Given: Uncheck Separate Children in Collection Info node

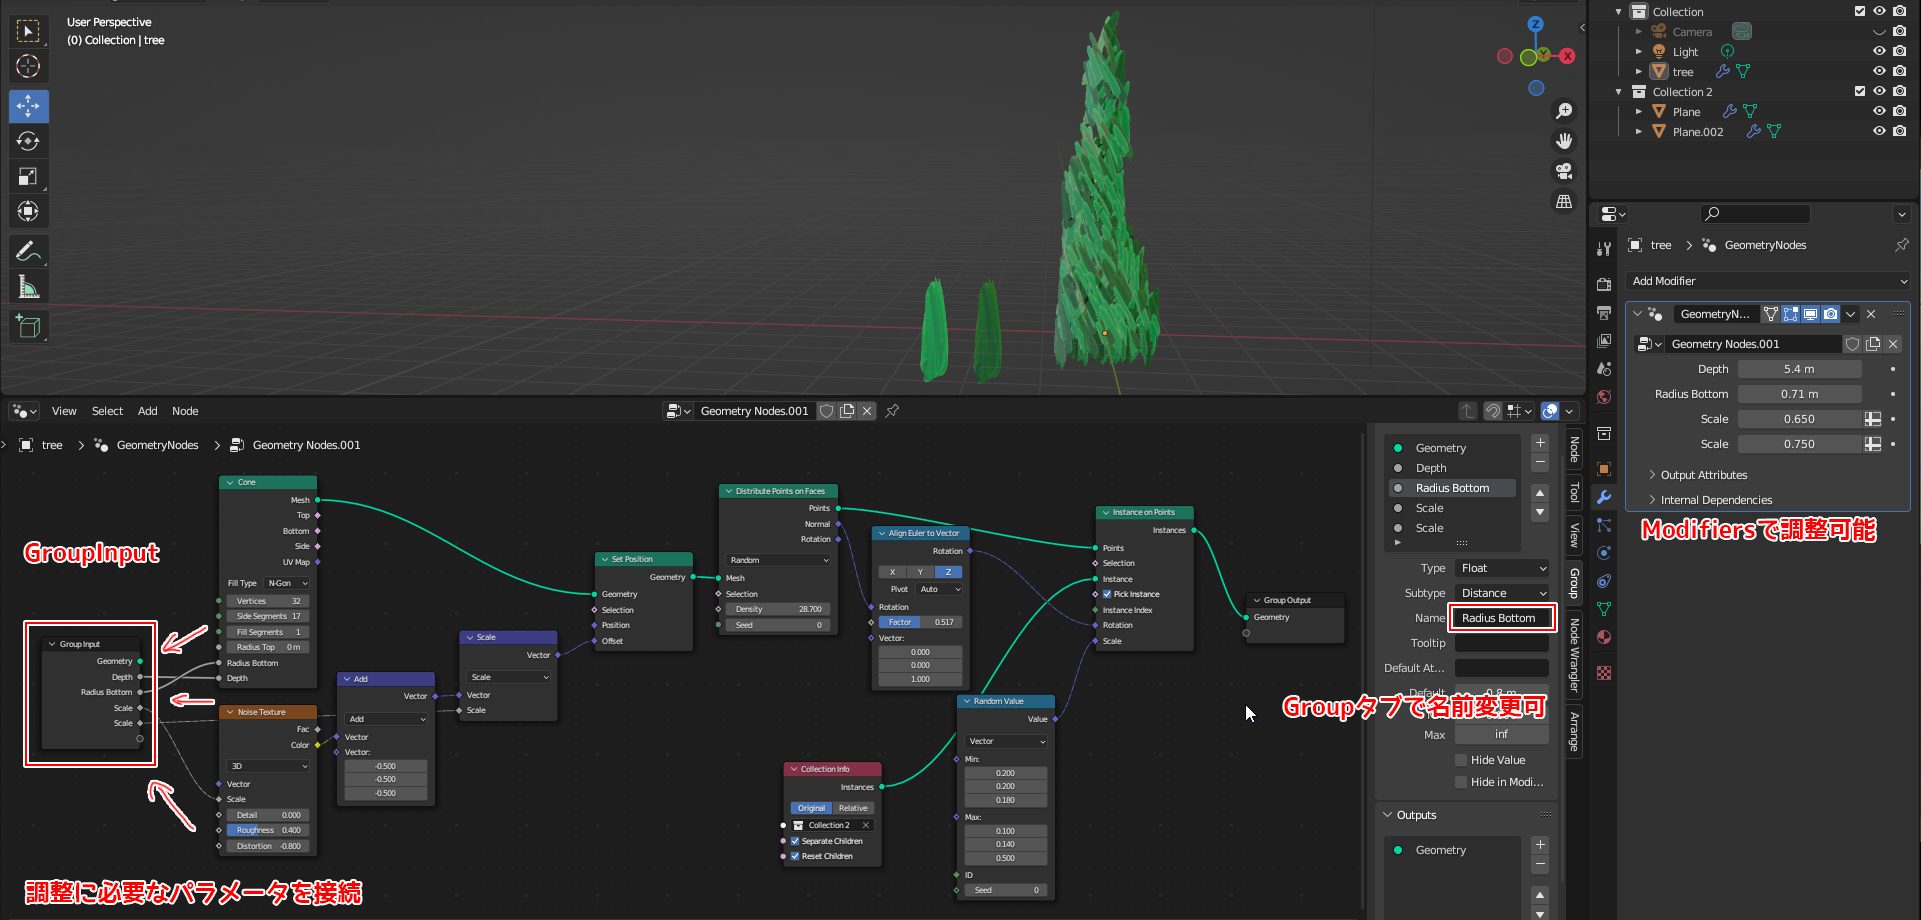Looking at the screenshot, I should [x=795, y=841].
